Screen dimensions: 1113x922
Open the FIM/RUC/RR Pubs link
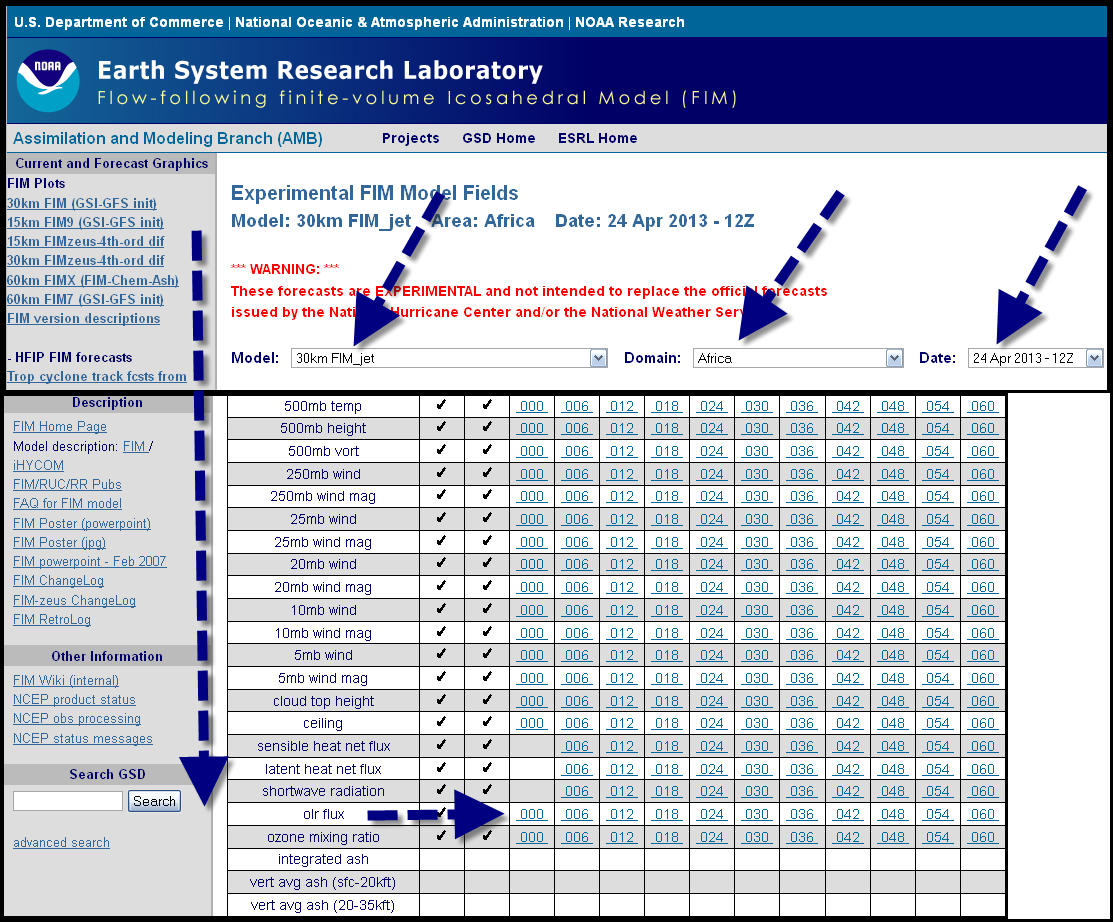[67, 485]
